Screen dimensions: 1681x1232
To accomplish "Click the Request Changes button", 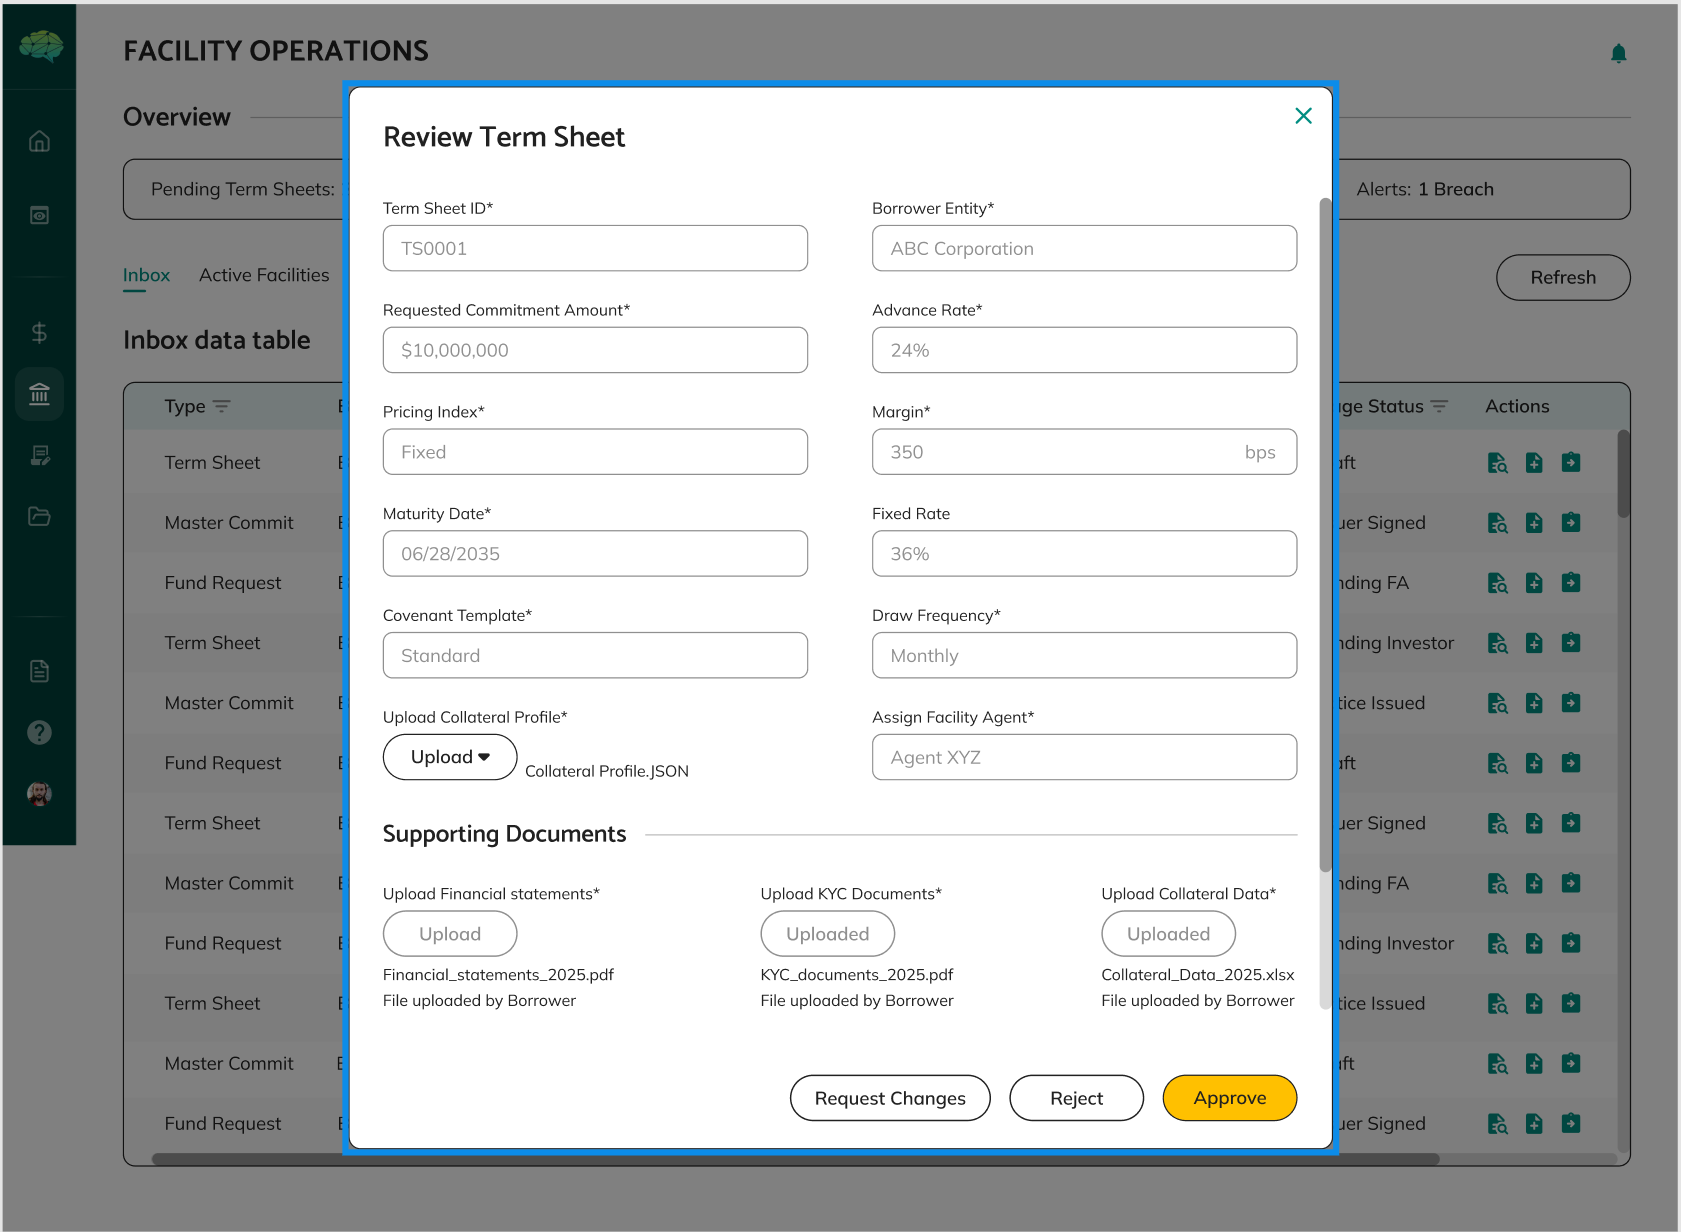I will coord(889,1098).
